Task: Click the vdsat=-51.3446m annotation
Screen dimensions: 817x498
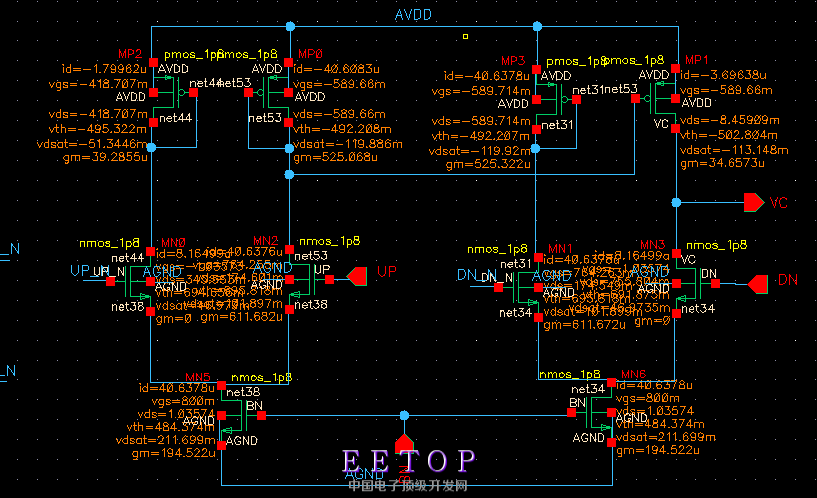Action: (x=92, y=143)
